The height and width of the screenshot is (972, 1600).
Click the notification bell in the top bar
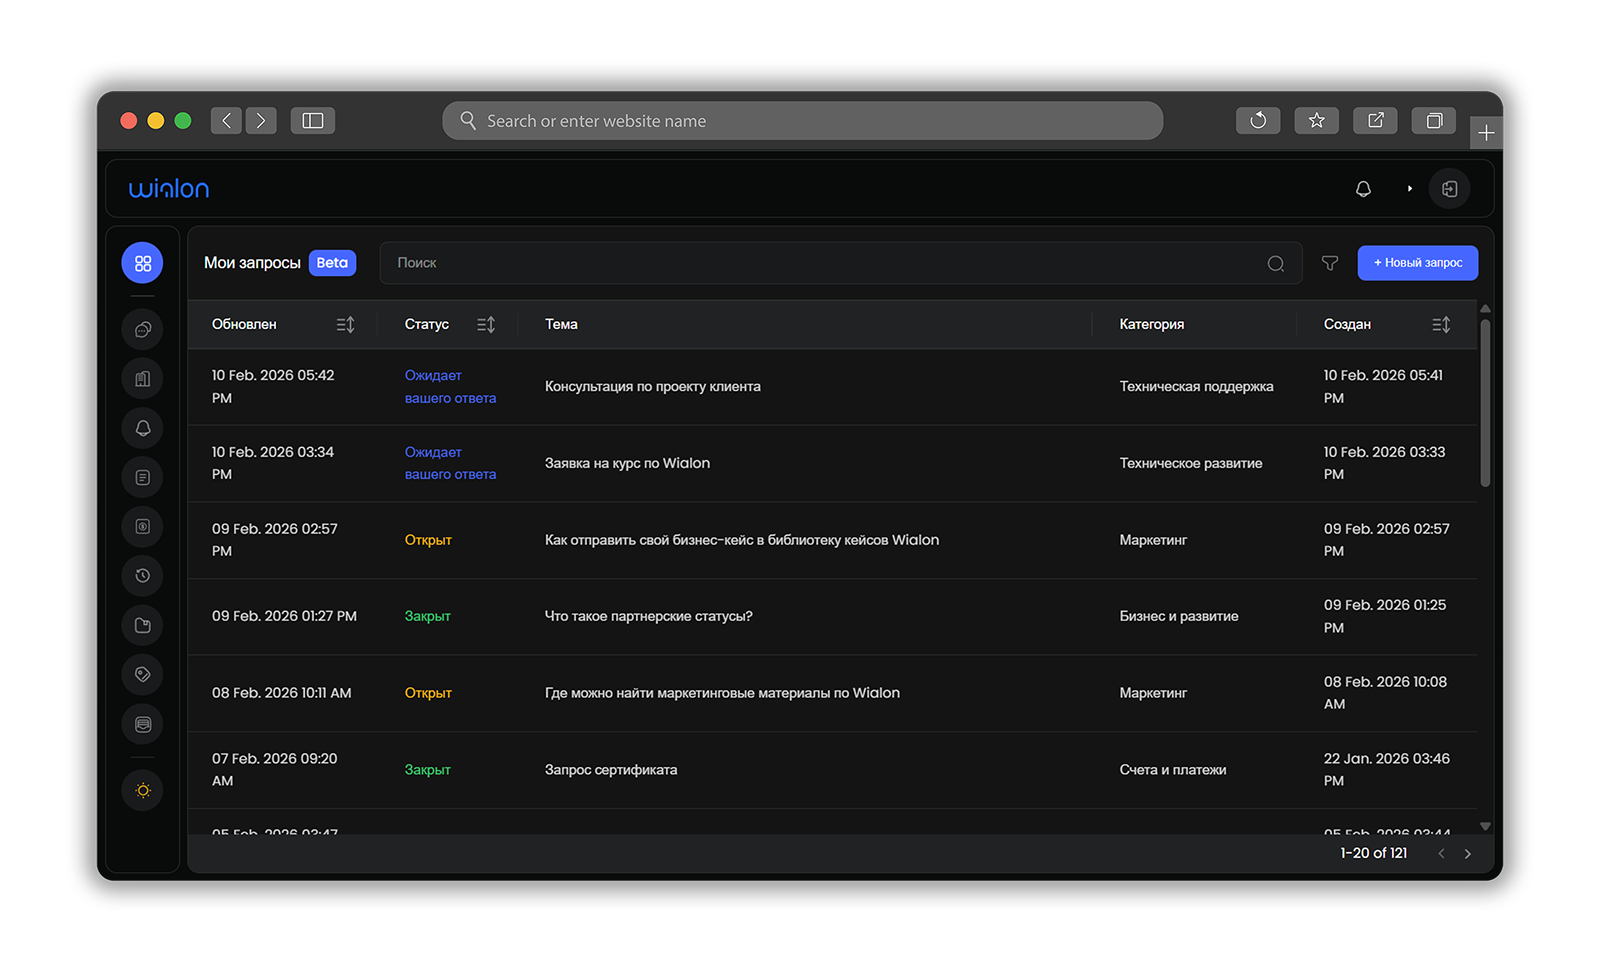tap(1363, 188)
